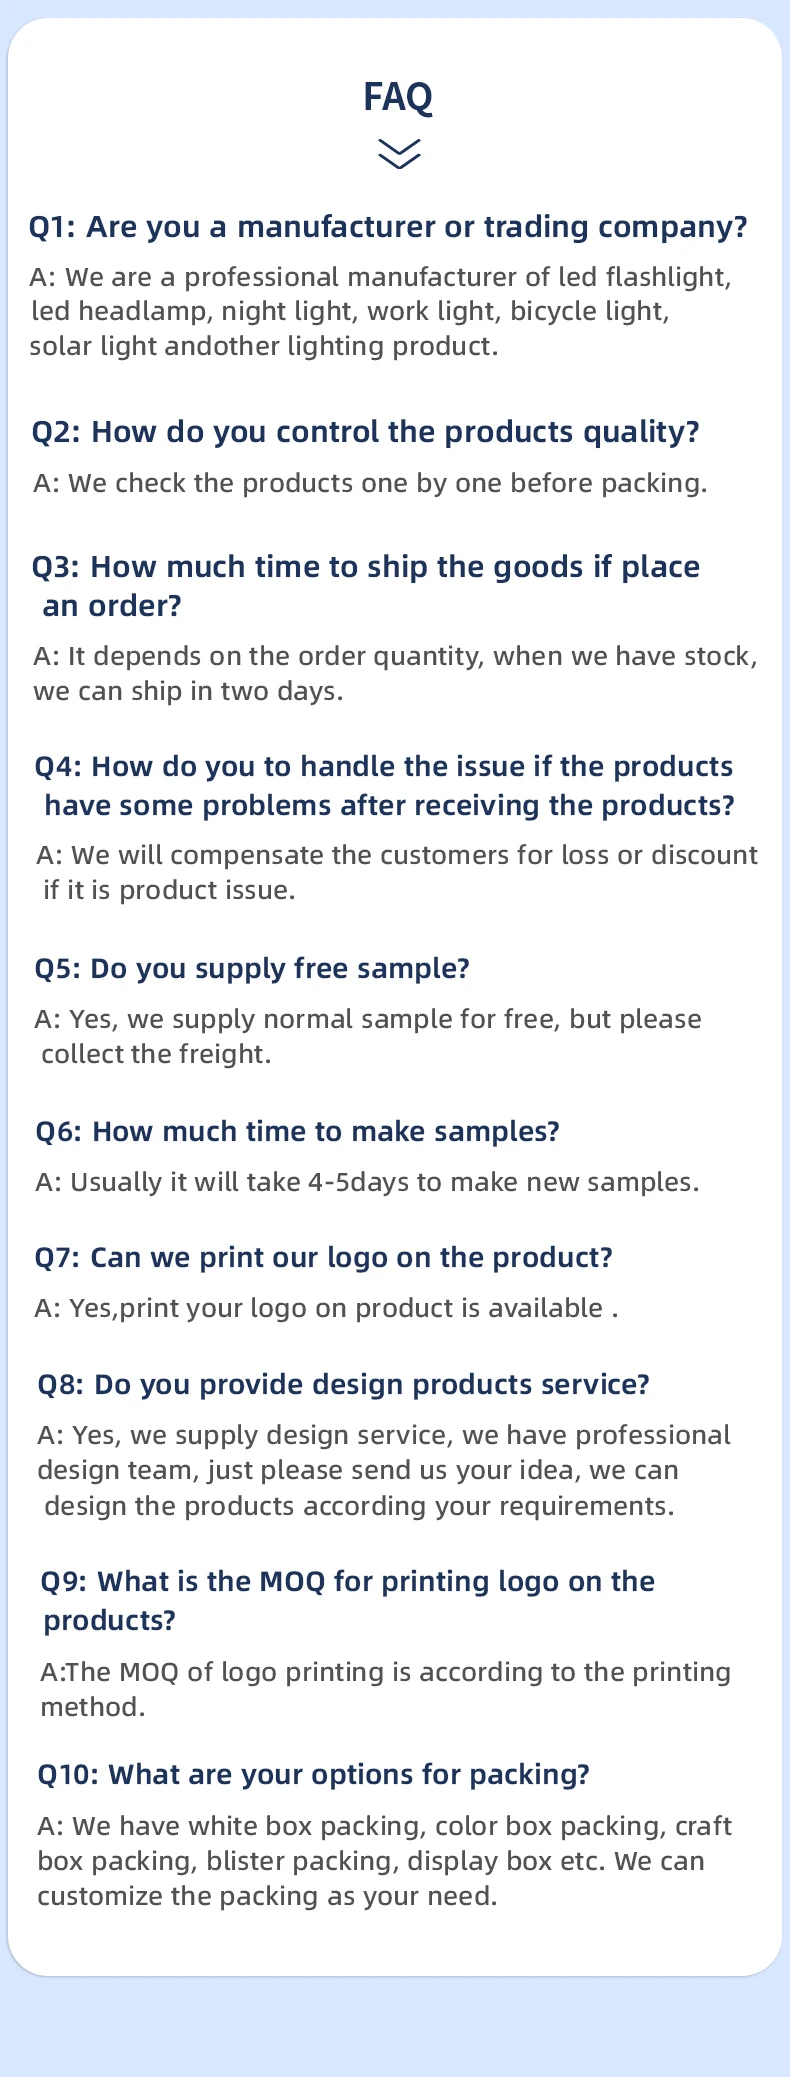Click the answer about shipping in two days

[x=396, y=674]
